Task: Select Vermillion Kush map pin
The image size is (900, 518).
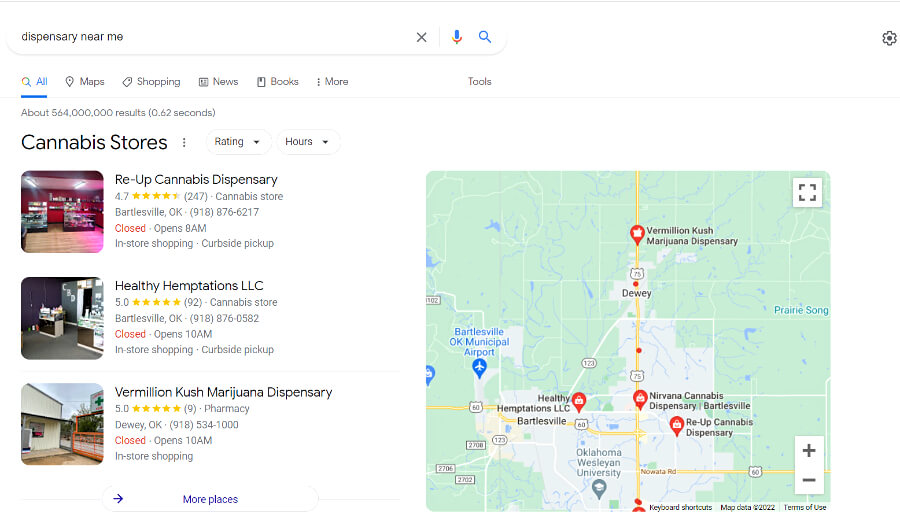Action: point(637,234)
